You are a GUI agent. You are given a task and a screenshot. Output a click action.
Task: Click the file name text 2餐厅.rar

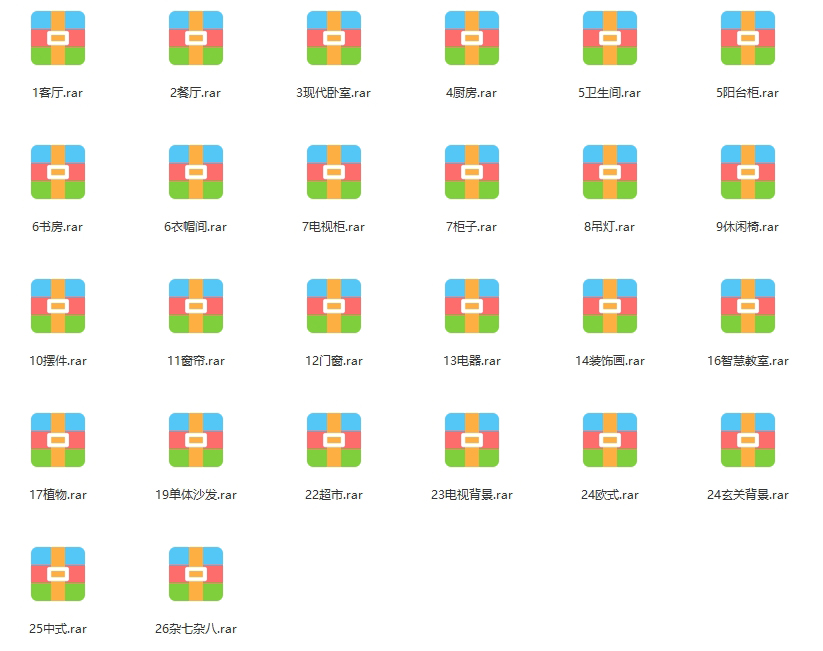[x=196, y=93]
